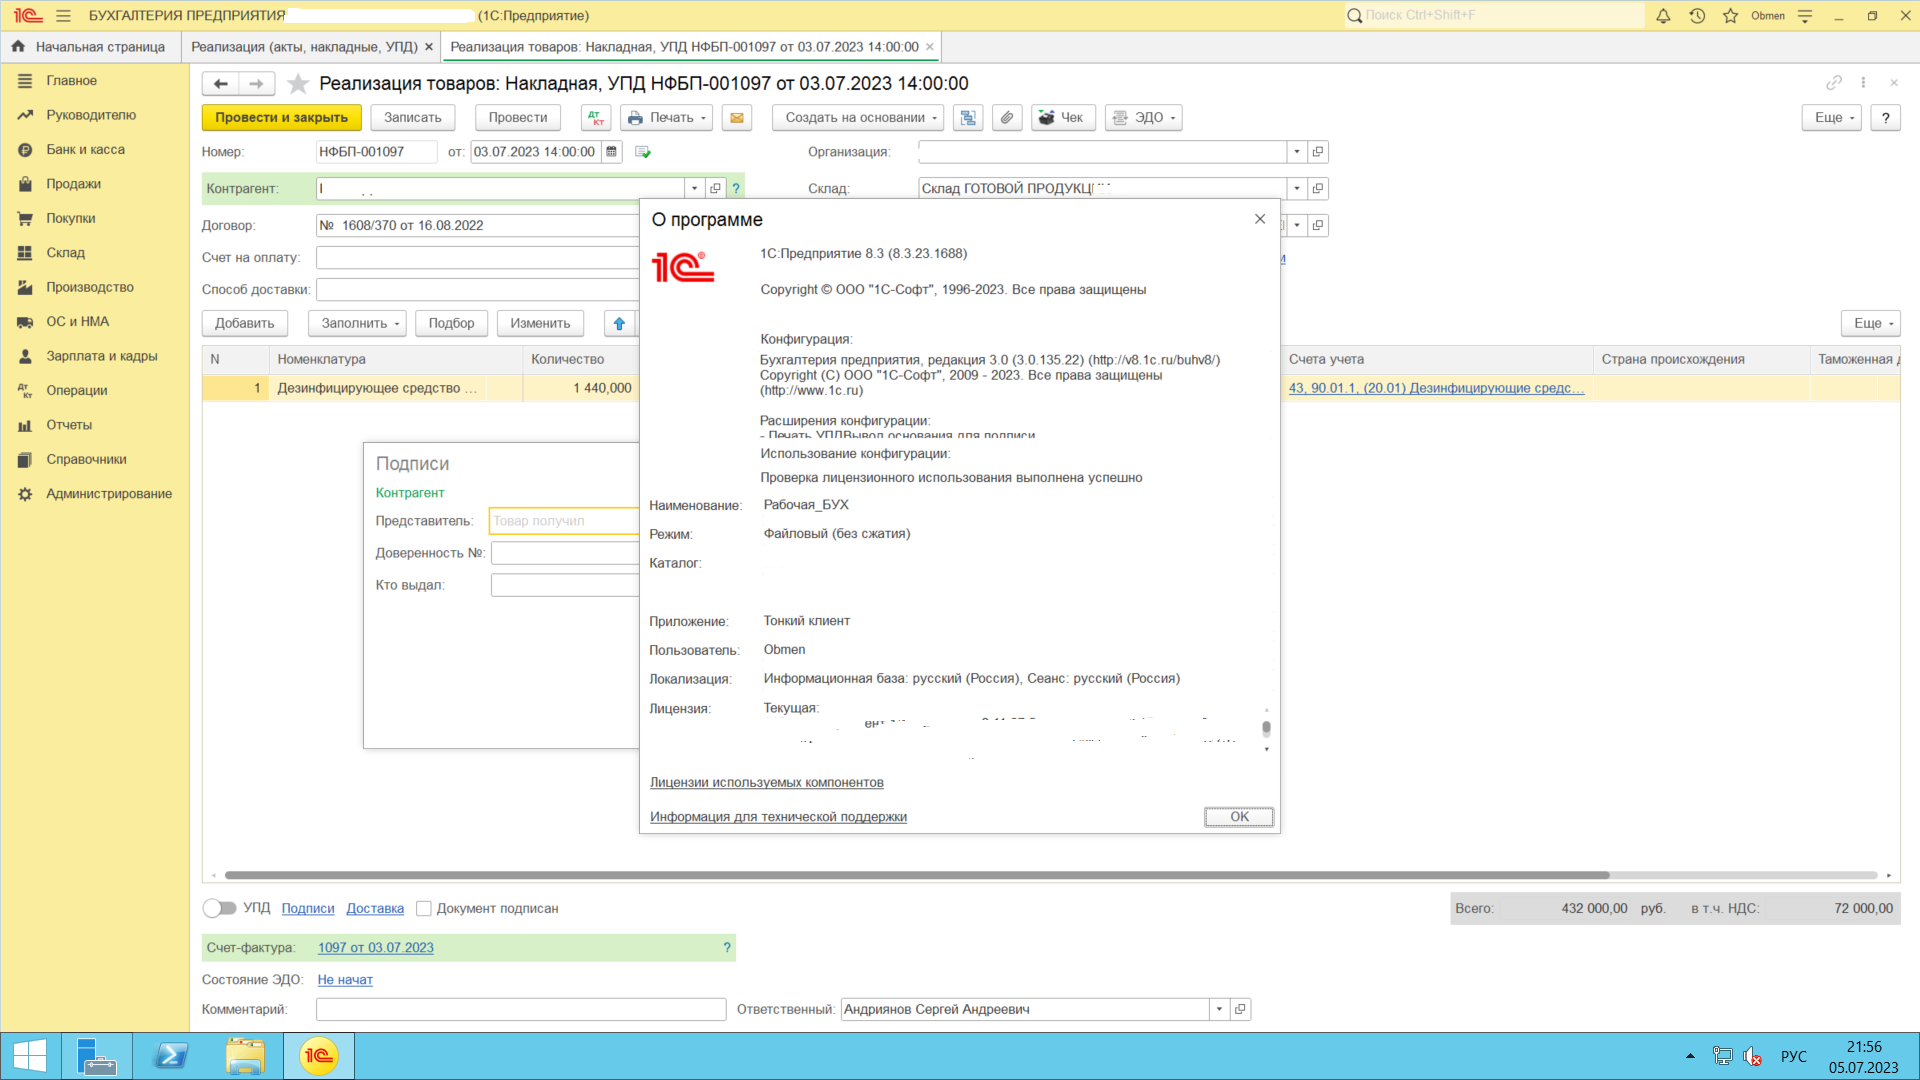
Task: Click the green icon after date field
Action: click(643, 152)
